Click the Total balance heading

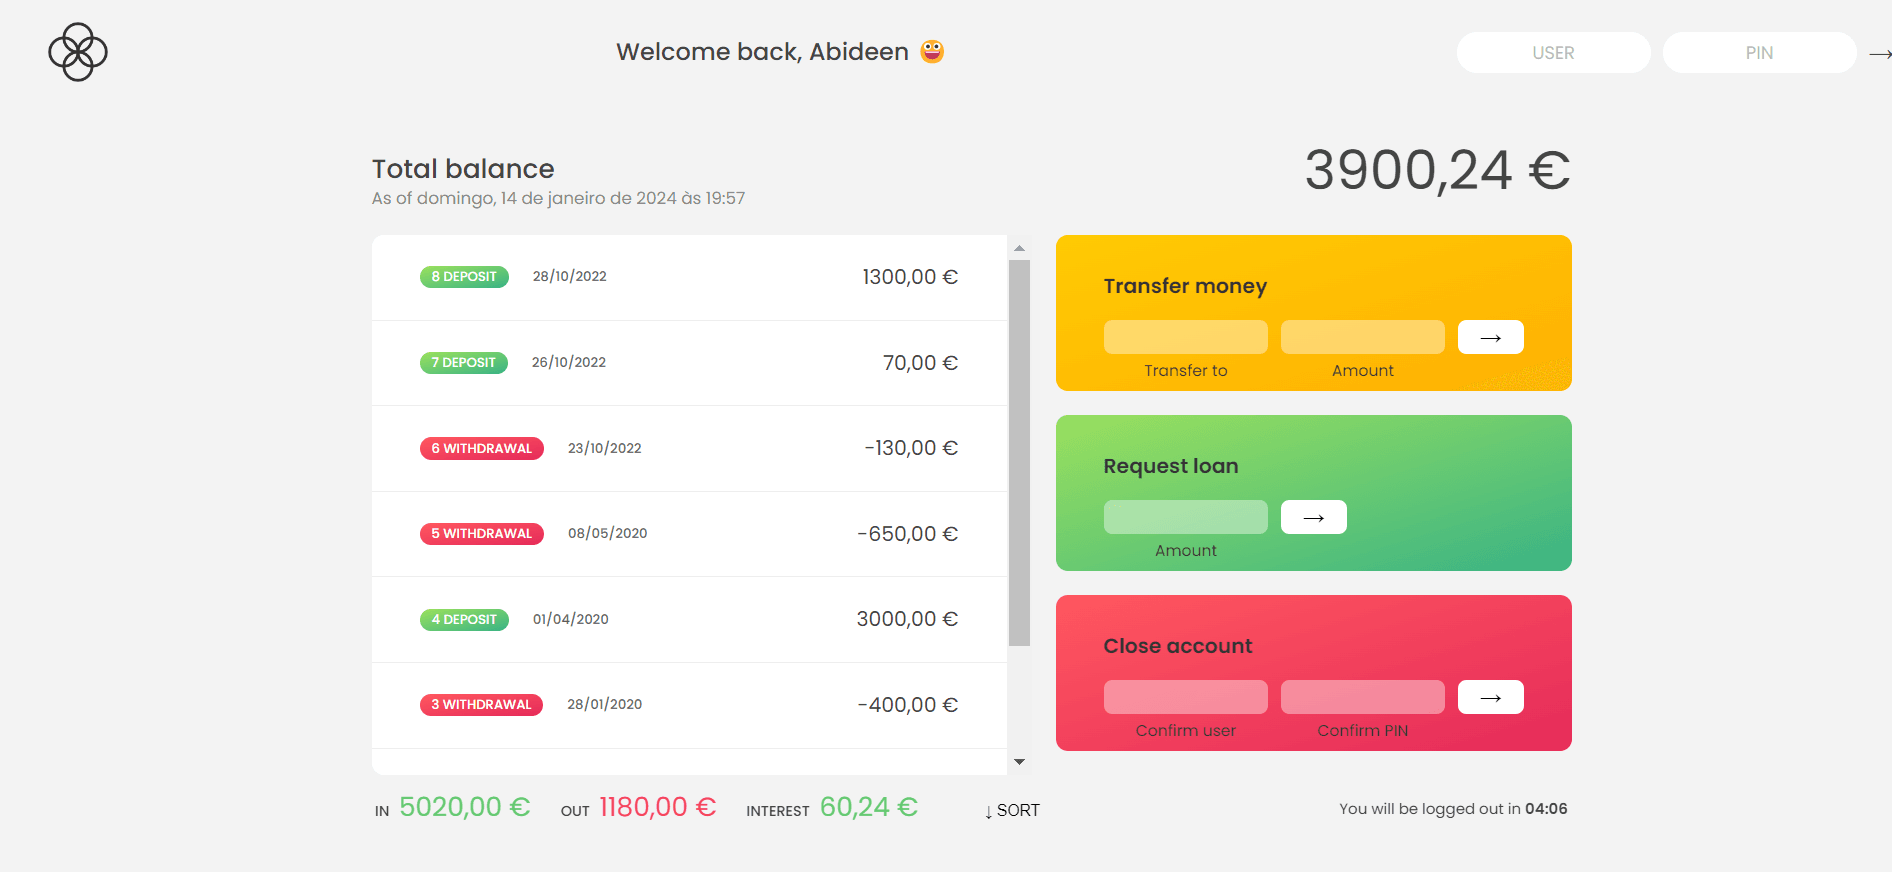[463, 169]
